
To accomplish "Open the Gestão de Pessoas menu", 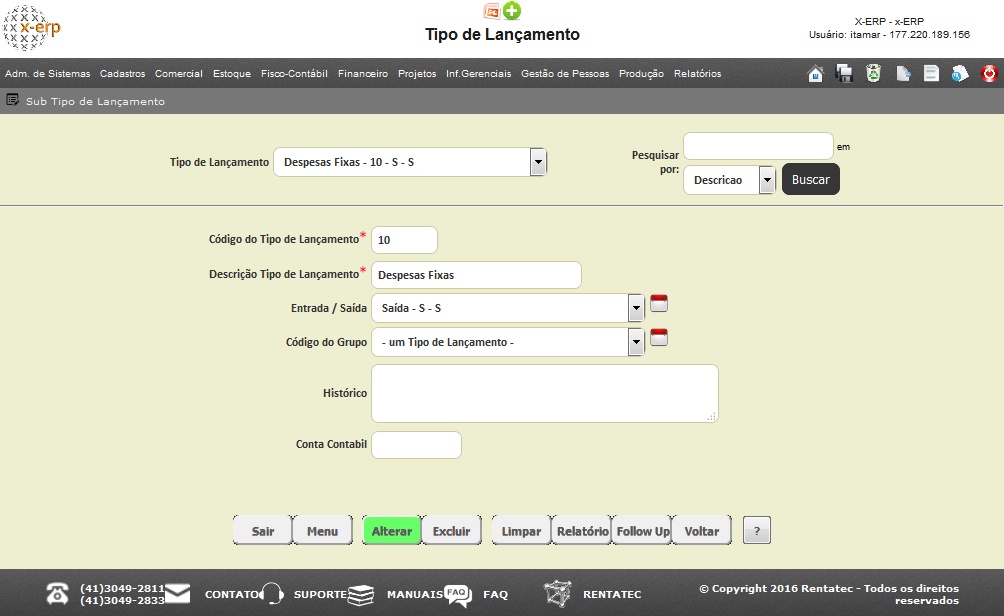I will pyautogui.click(x=565, y=74).
